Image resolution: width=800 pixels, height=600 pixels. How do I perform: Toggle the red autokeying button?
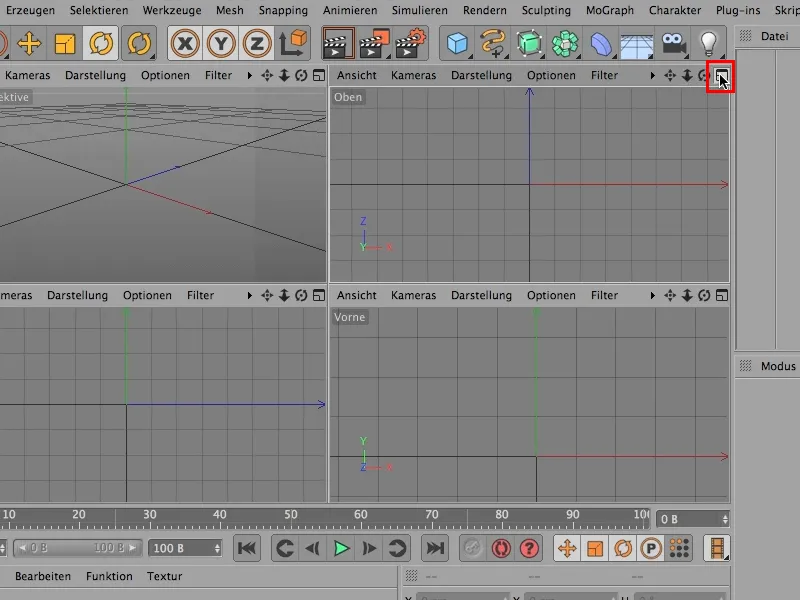click(x=501, y=548)
